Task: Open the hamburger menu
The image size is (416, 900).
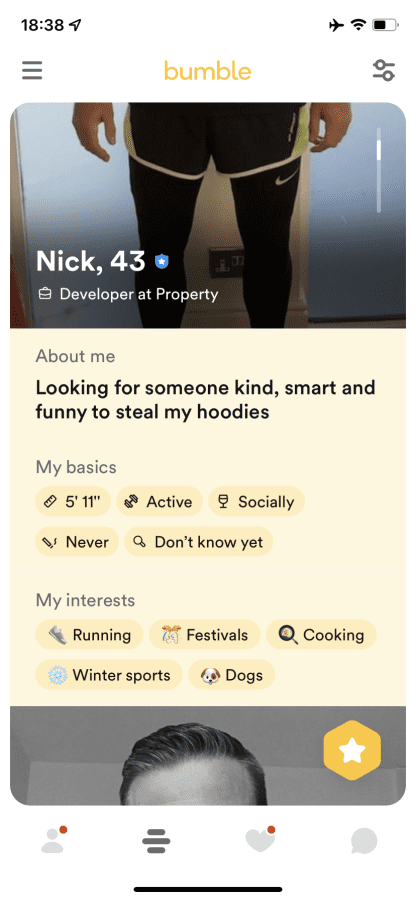Action: 32,70
